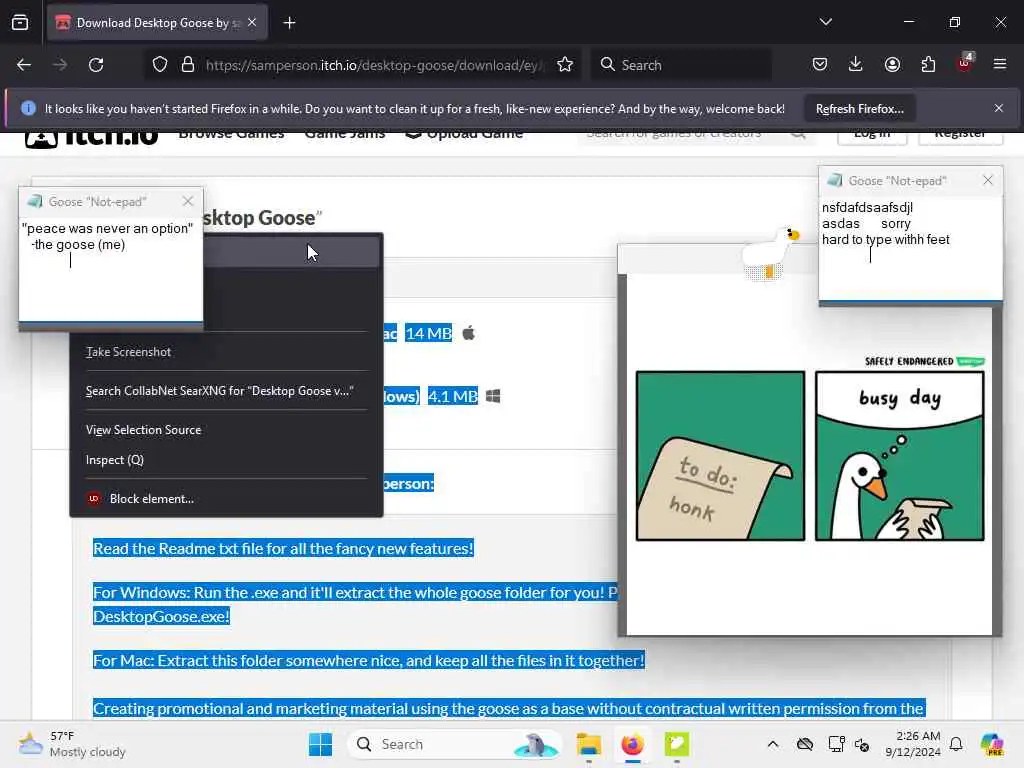
Task: Save page to Pocket
Action: pos(820,65)
